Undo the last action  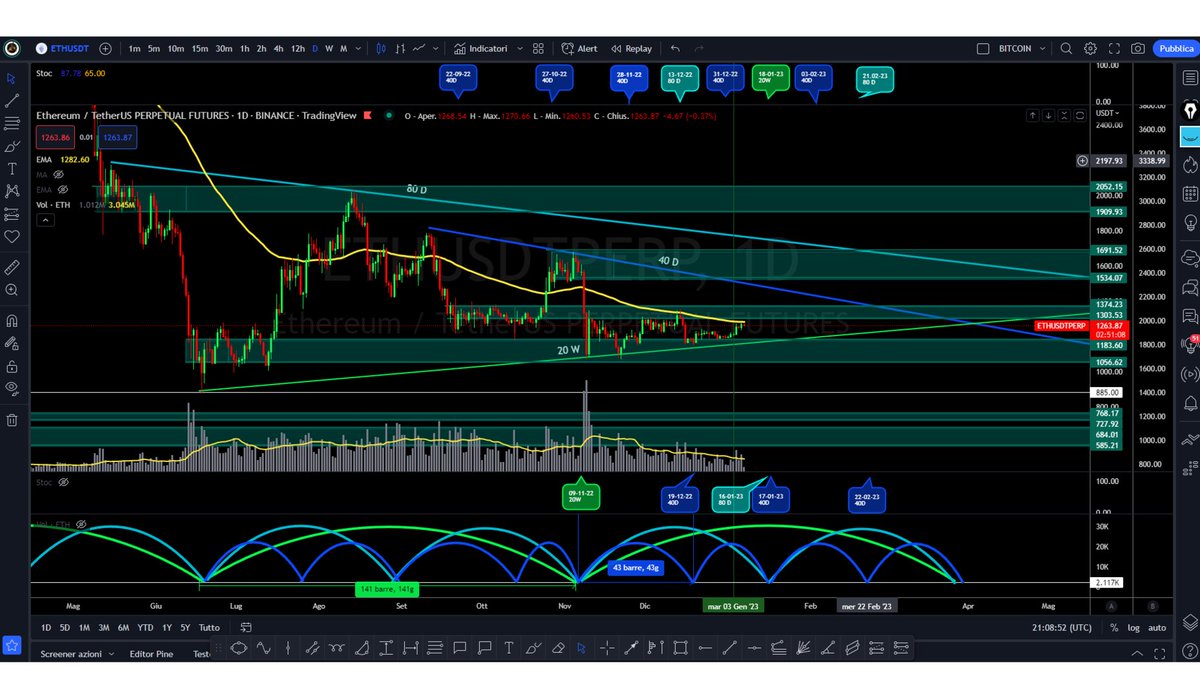(x=675, y=48)
